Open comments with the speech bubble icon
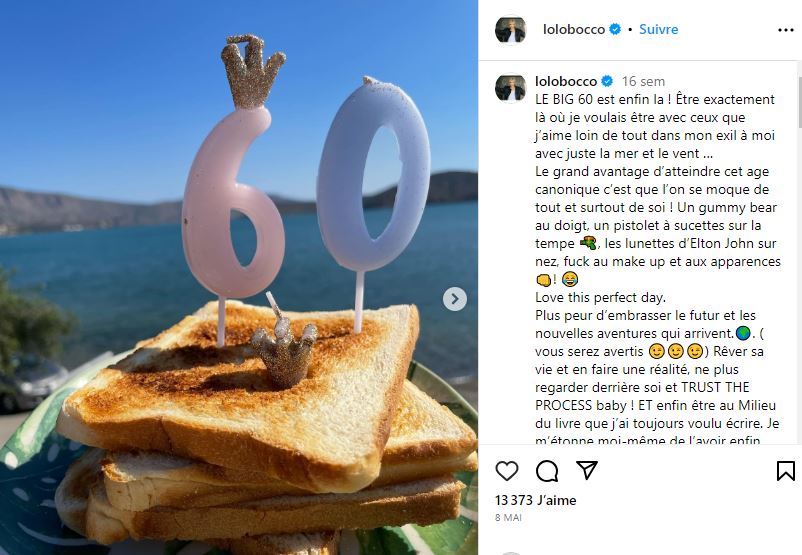802x555 pixels. tap(547, 471)
